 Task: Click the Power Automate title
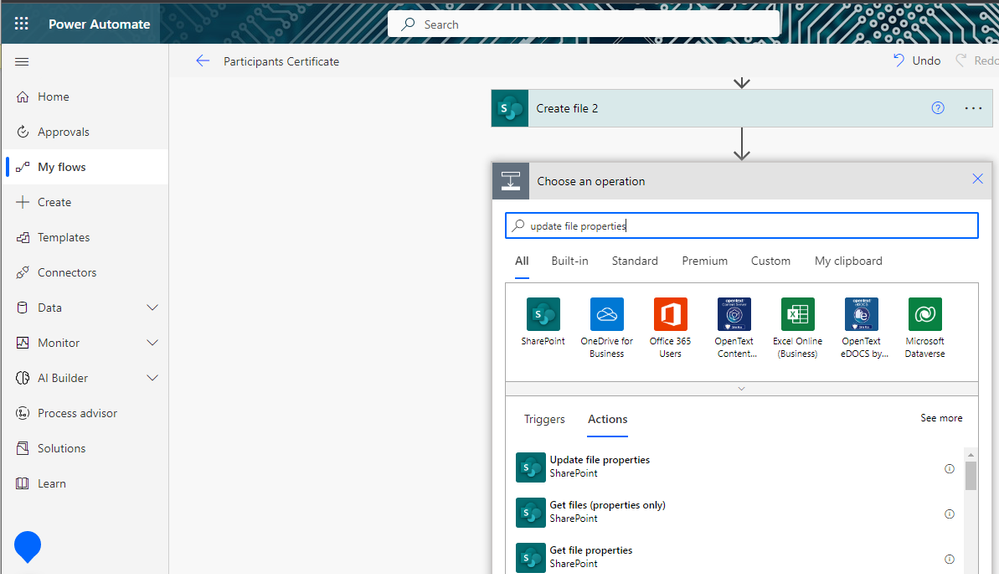[99, 24]
